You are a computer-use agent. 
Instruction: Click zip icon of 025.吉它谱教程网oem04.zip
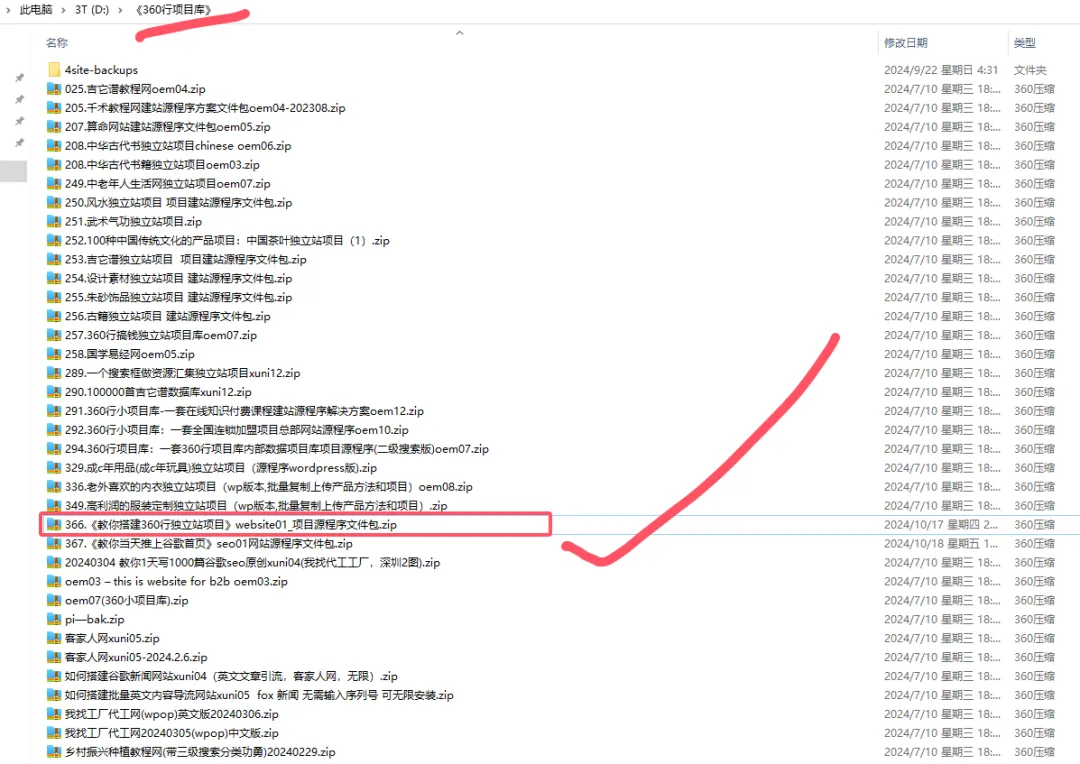(54, 89)
